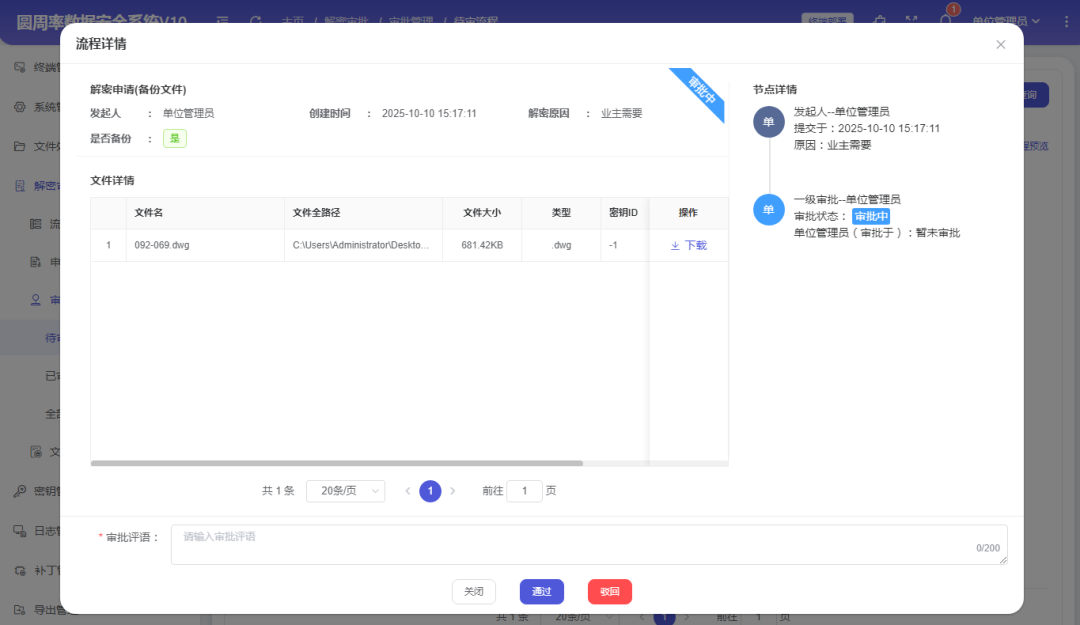The image size is (1080, 625).
Task: Open the three-dot menu at top right
Action: click(x=1066, y=20)
